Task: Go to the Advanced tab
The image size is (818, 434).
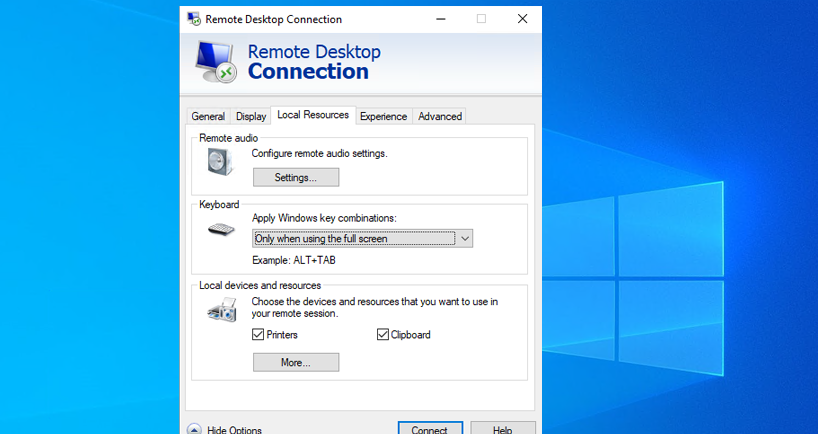Action: (x=440, y=116)
